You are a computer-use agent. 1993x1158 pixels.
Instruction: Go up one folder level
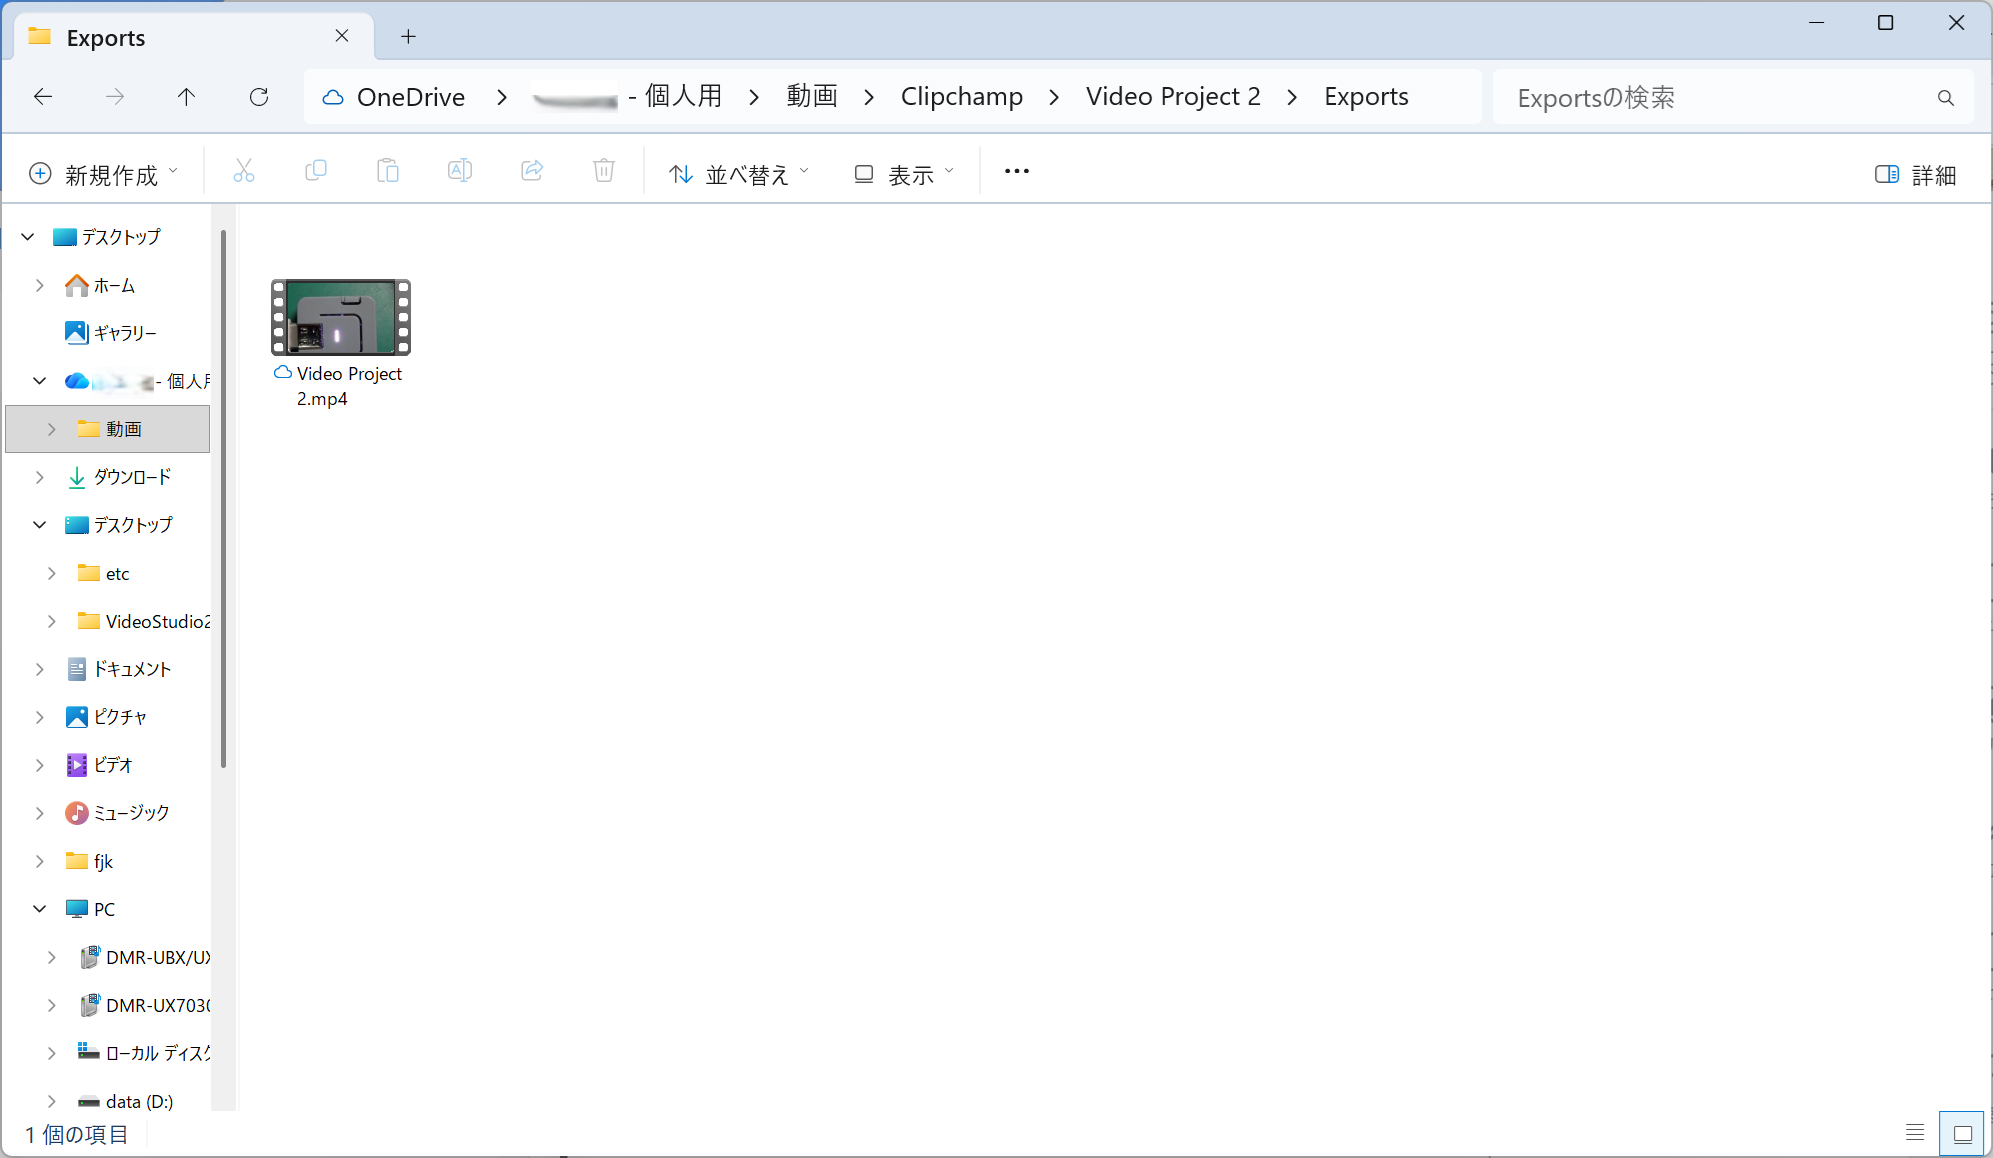186,97
